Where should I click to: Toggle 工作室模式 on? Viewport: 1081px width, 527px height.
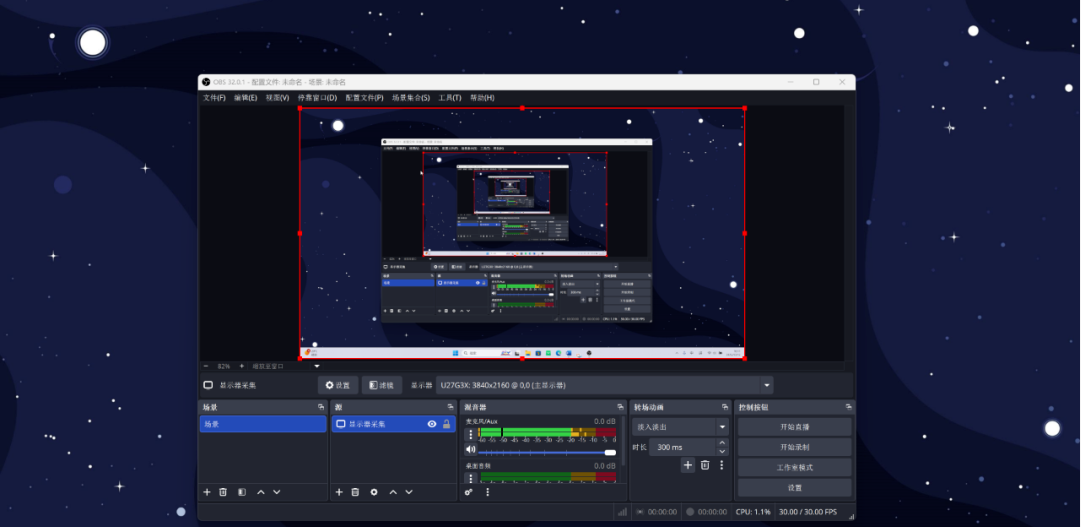tap(794, 467)
